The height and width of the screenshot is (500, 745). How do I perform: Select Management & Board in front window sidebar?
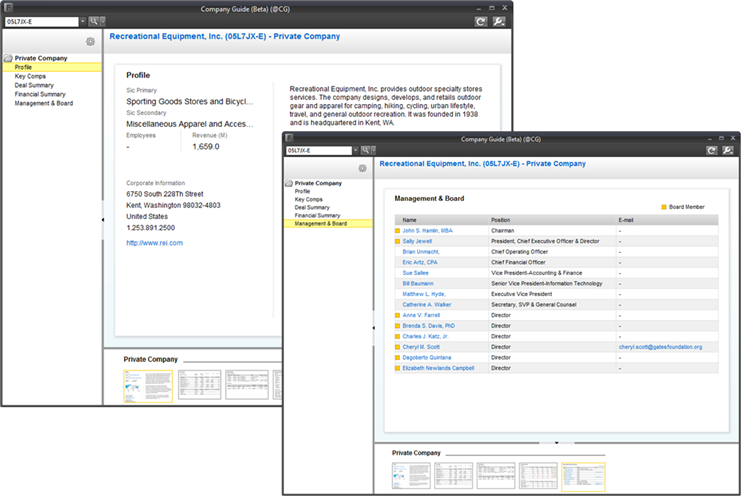pyautogui.click(x=328, y=223)
